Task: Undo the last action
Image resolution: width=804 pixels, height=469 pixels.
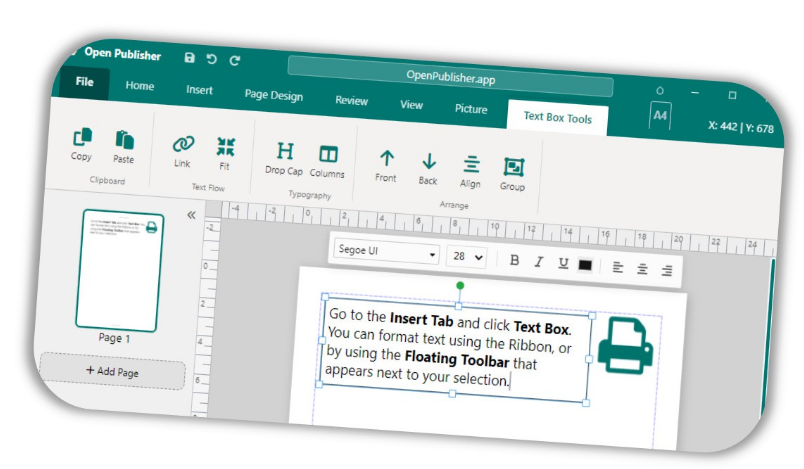Action: pyautogui.click(x=211, y=59)
